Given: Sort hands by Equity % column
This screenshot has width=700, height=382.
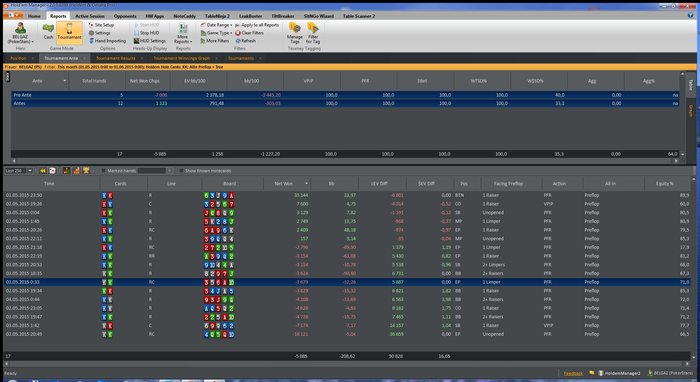Looking at the screenshot, I should click(665, 183).
